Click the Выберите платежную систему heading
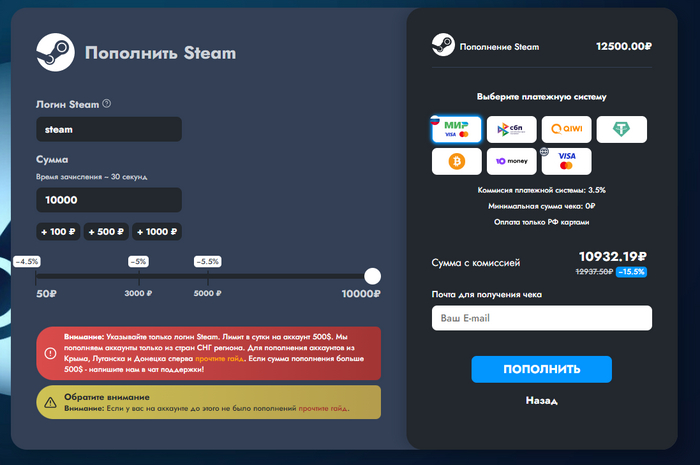The width and height of the screenshot is (700, 465). point(542,96)
